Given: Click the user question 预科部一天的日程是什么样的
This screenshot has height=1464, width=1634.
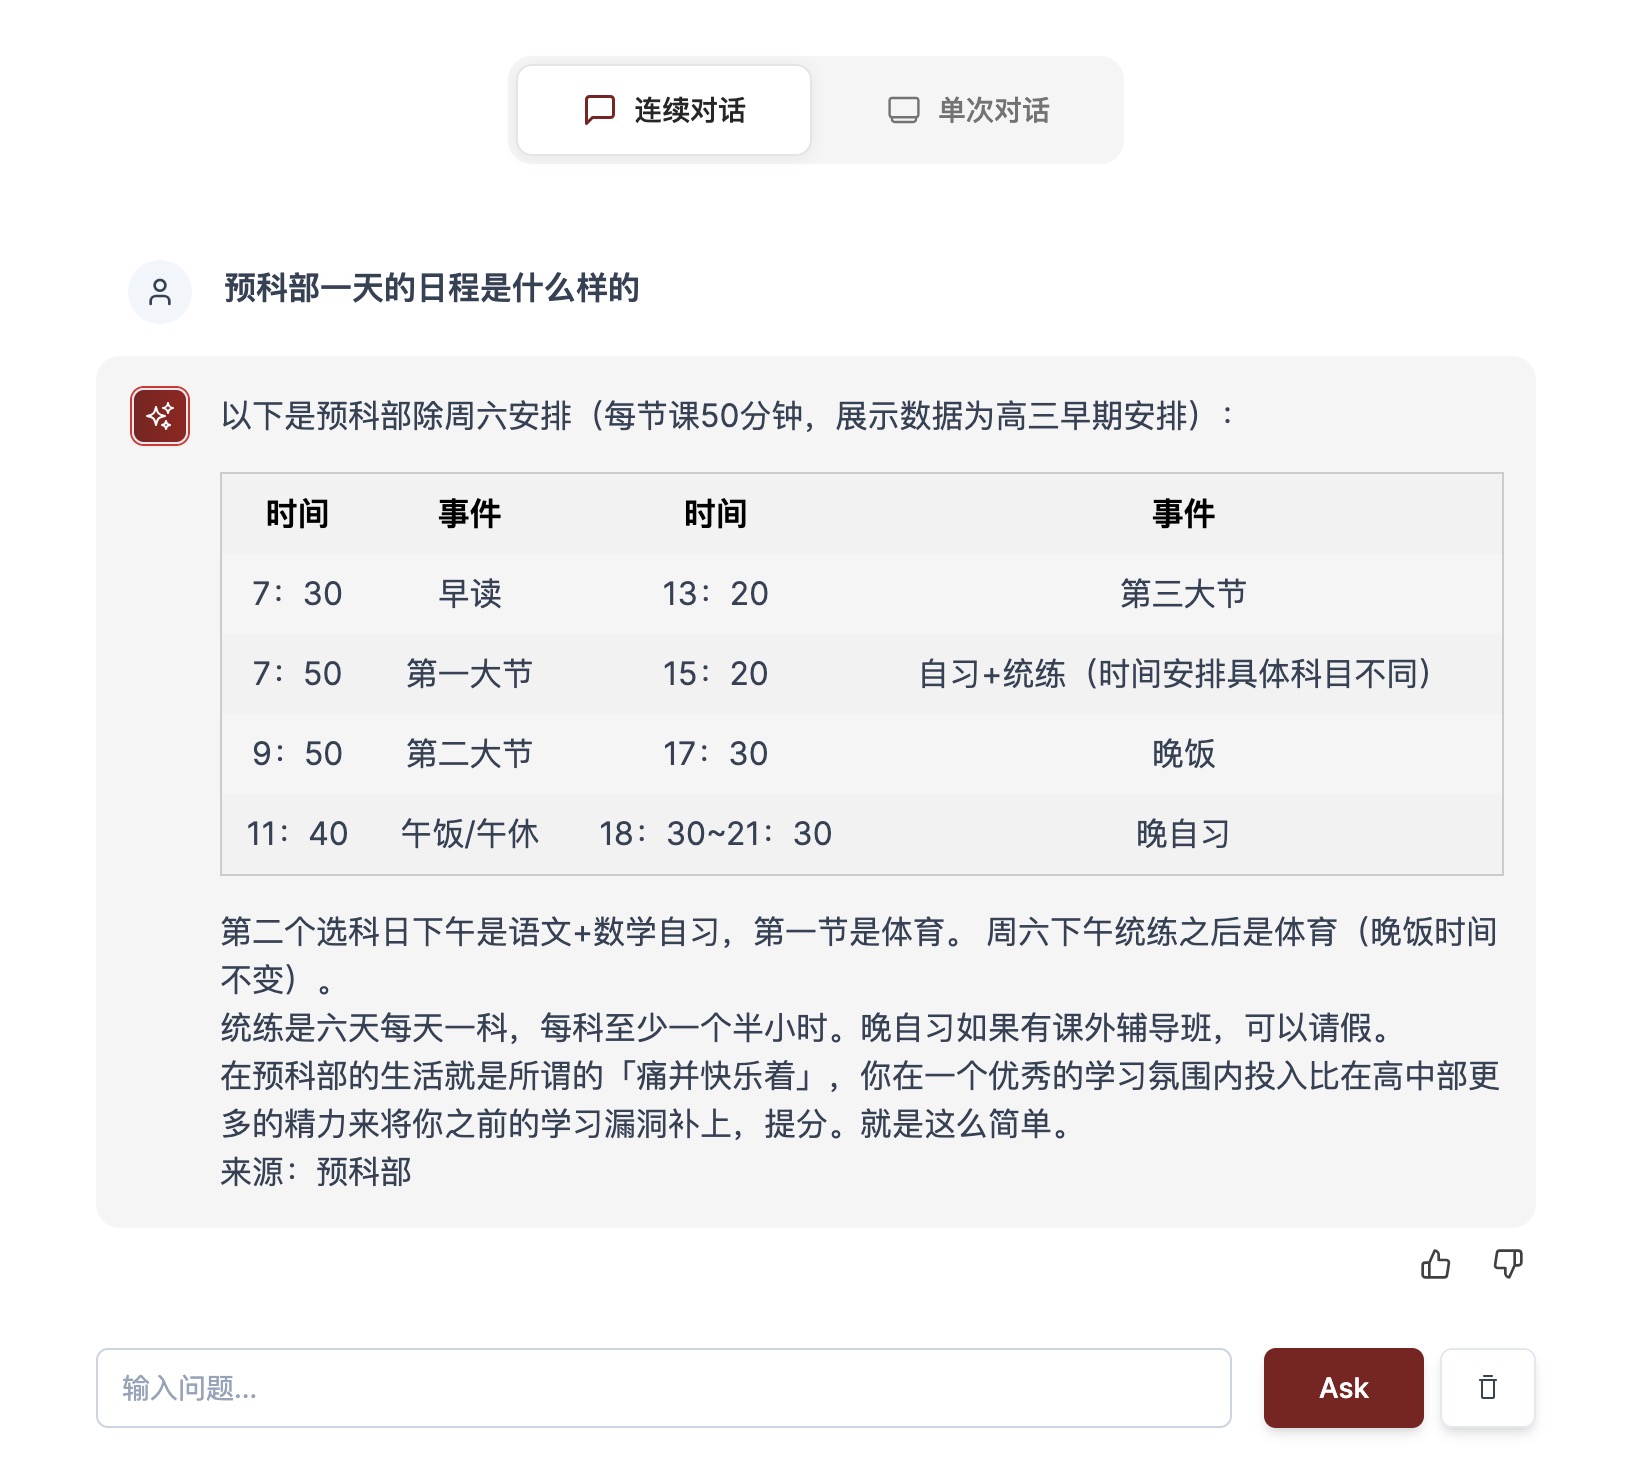Looking at the screenshot, I should [431, 289].
